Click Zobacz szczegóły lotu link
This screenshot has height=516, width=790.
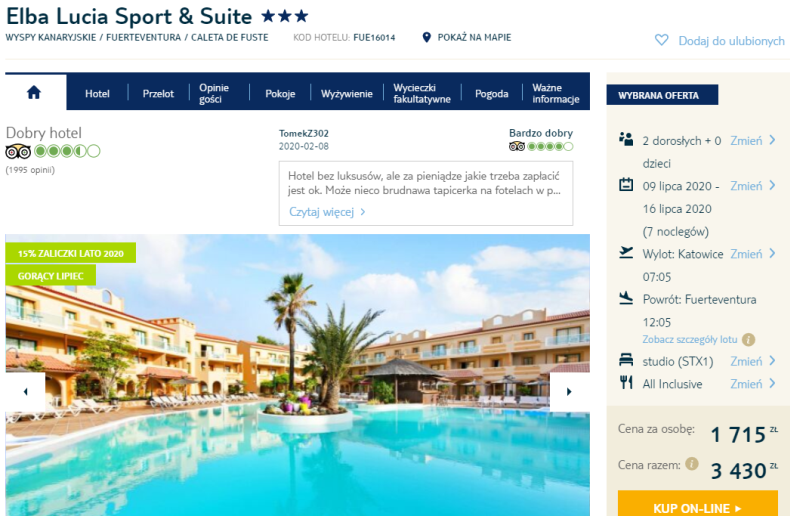point(689,340)
